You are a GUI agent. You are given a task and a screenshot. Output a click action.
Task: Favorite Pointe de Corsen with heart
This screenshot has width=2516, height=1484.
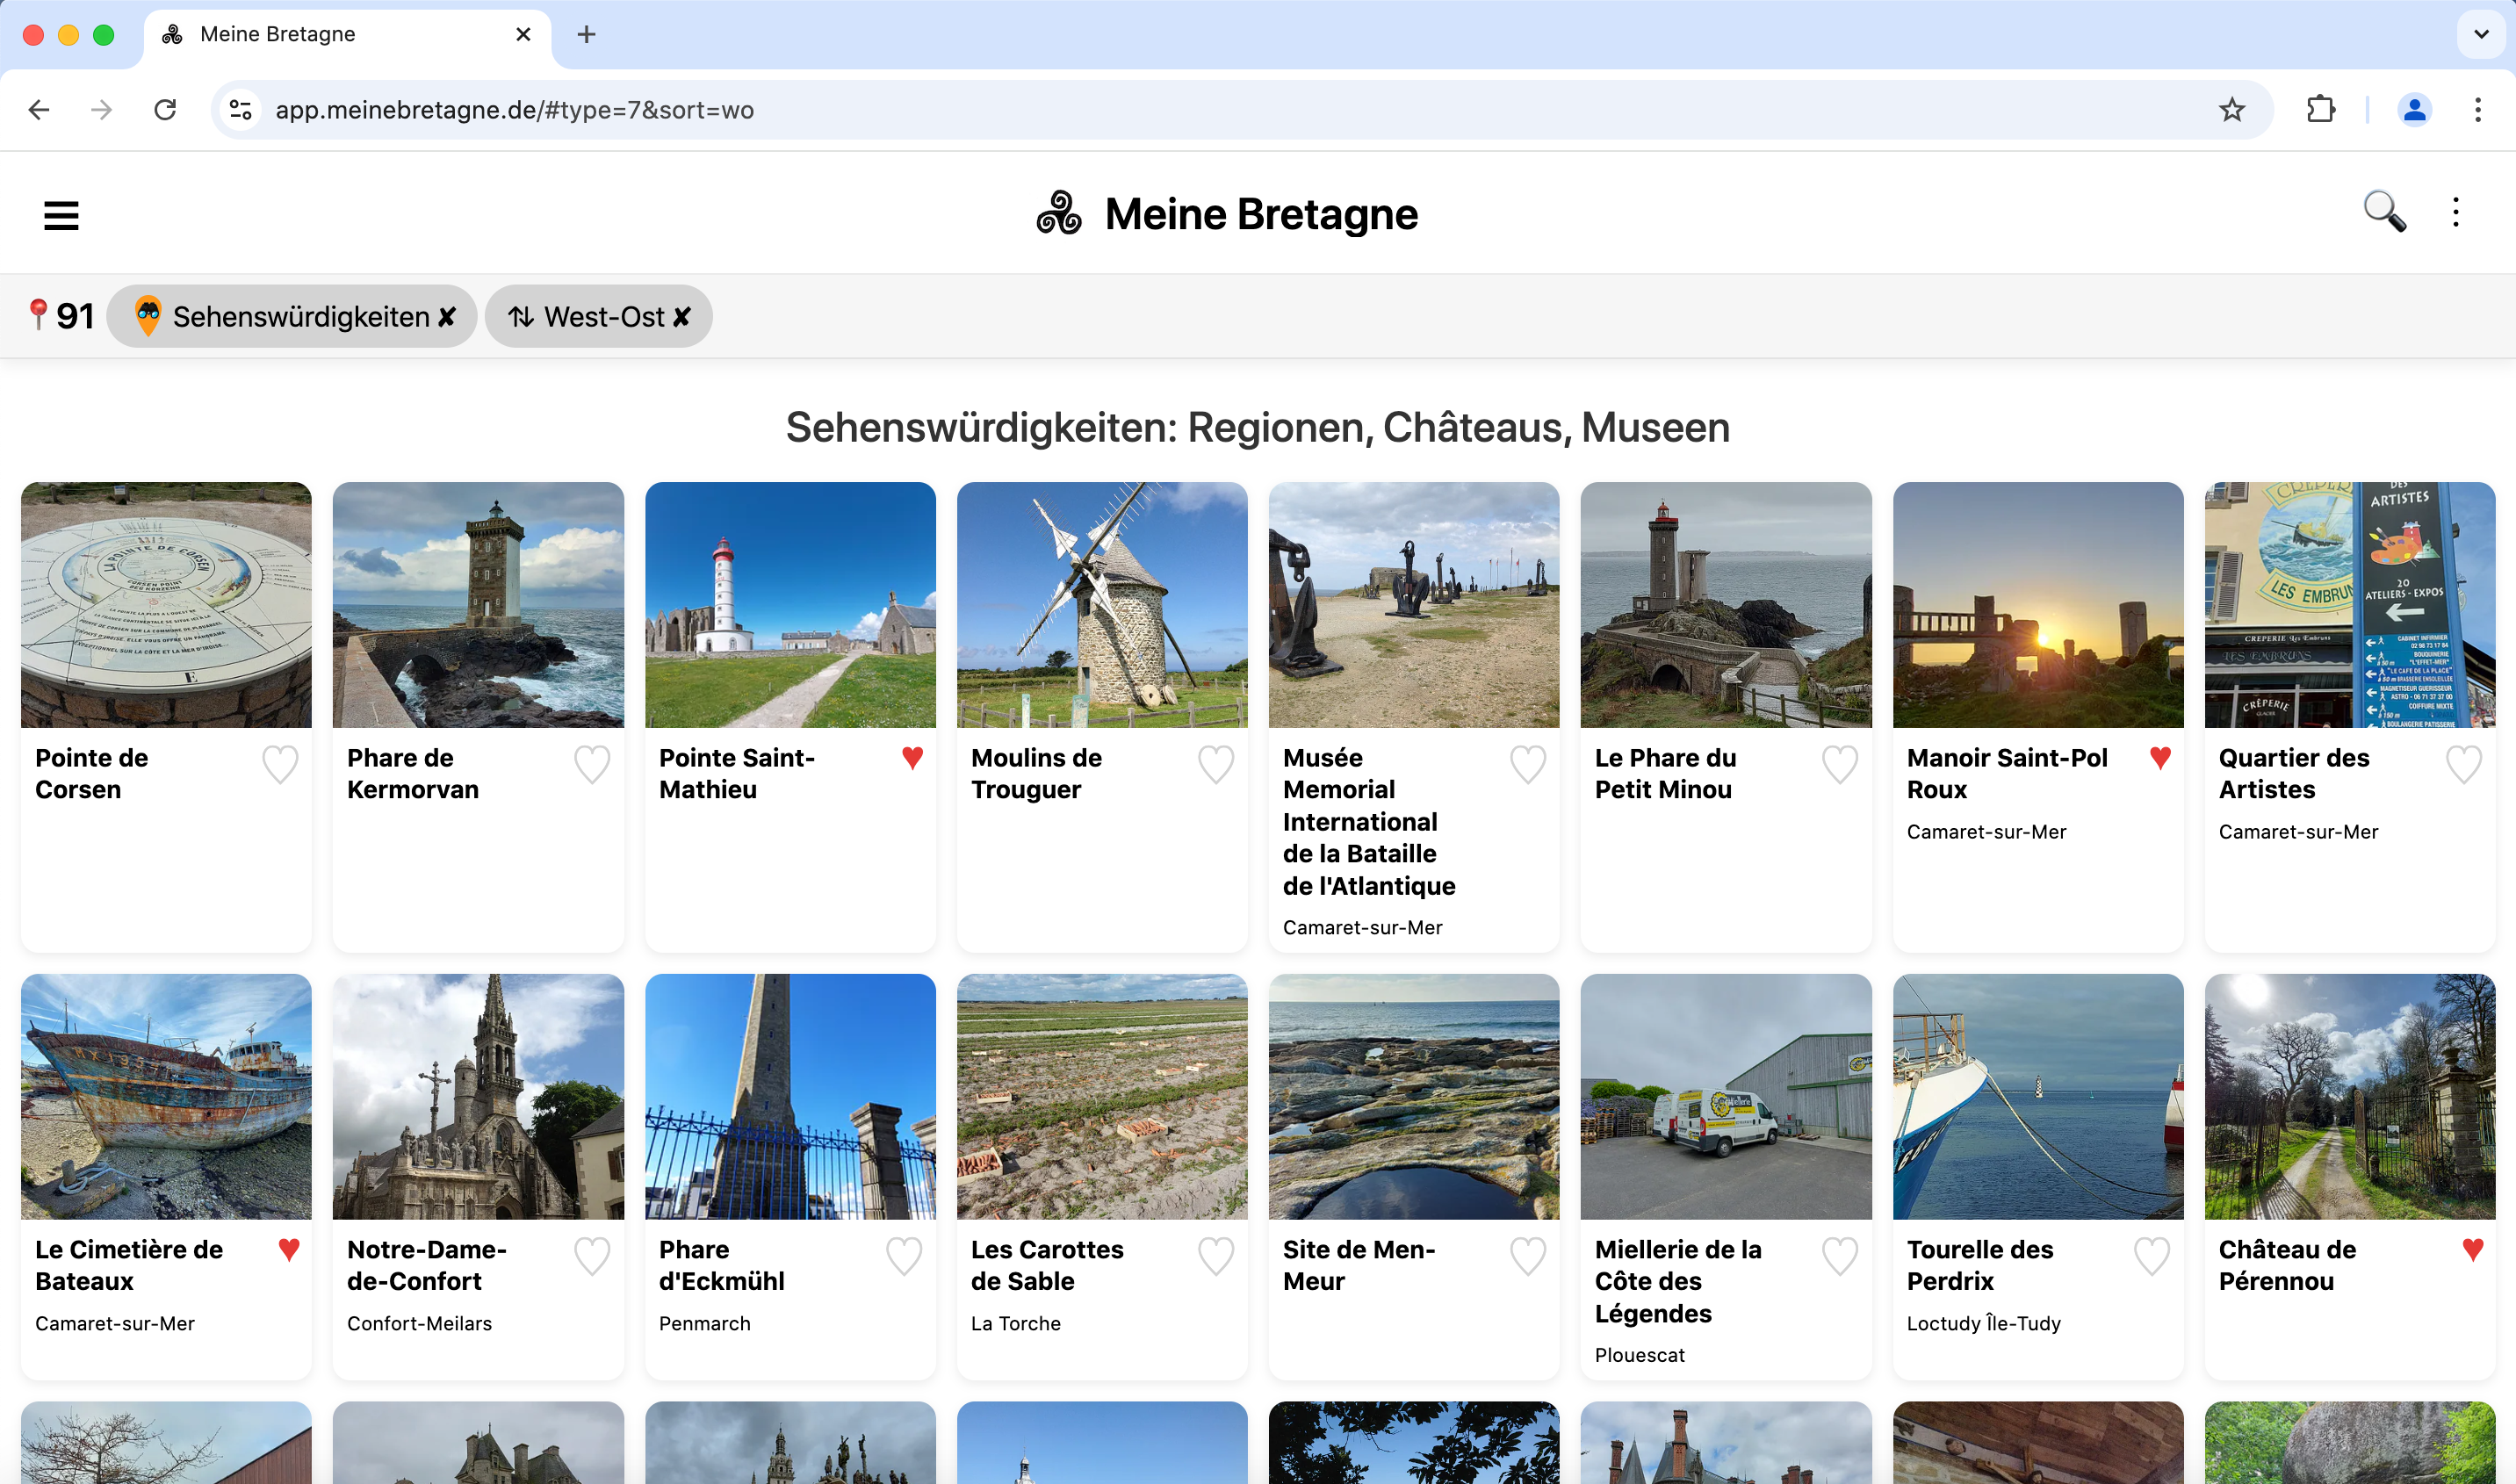280,764
